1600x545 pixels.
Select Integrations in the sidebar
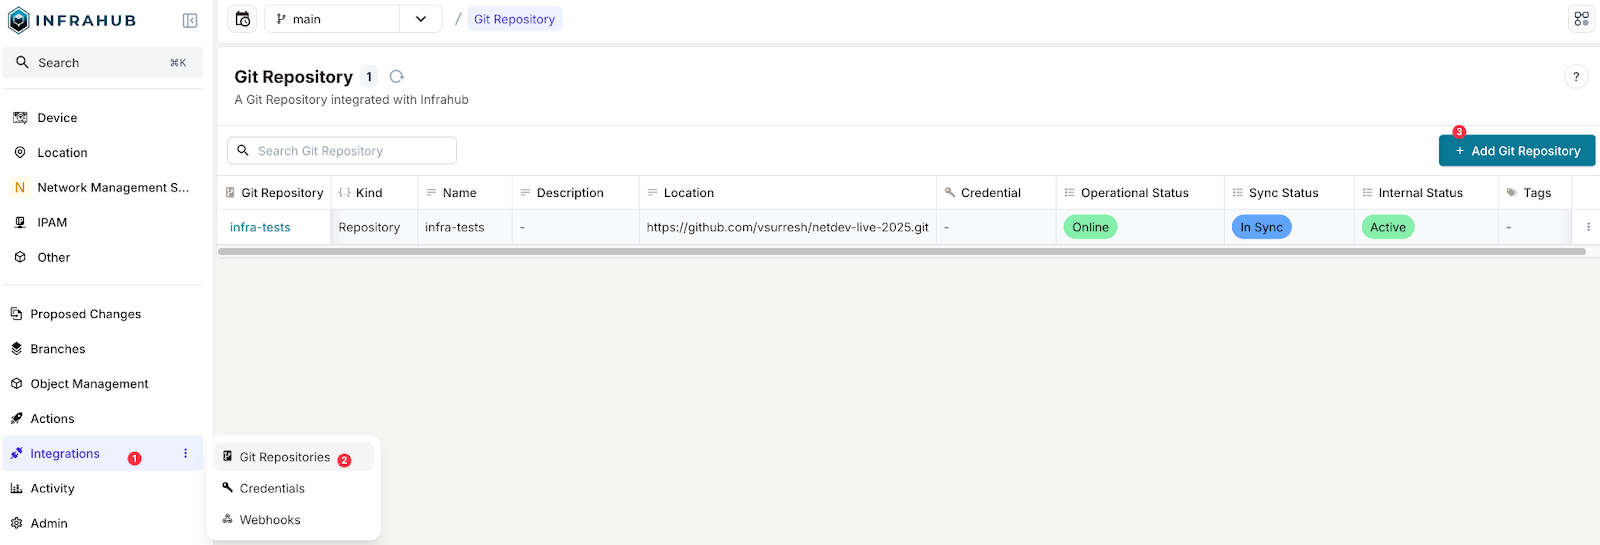coord(103,454)
